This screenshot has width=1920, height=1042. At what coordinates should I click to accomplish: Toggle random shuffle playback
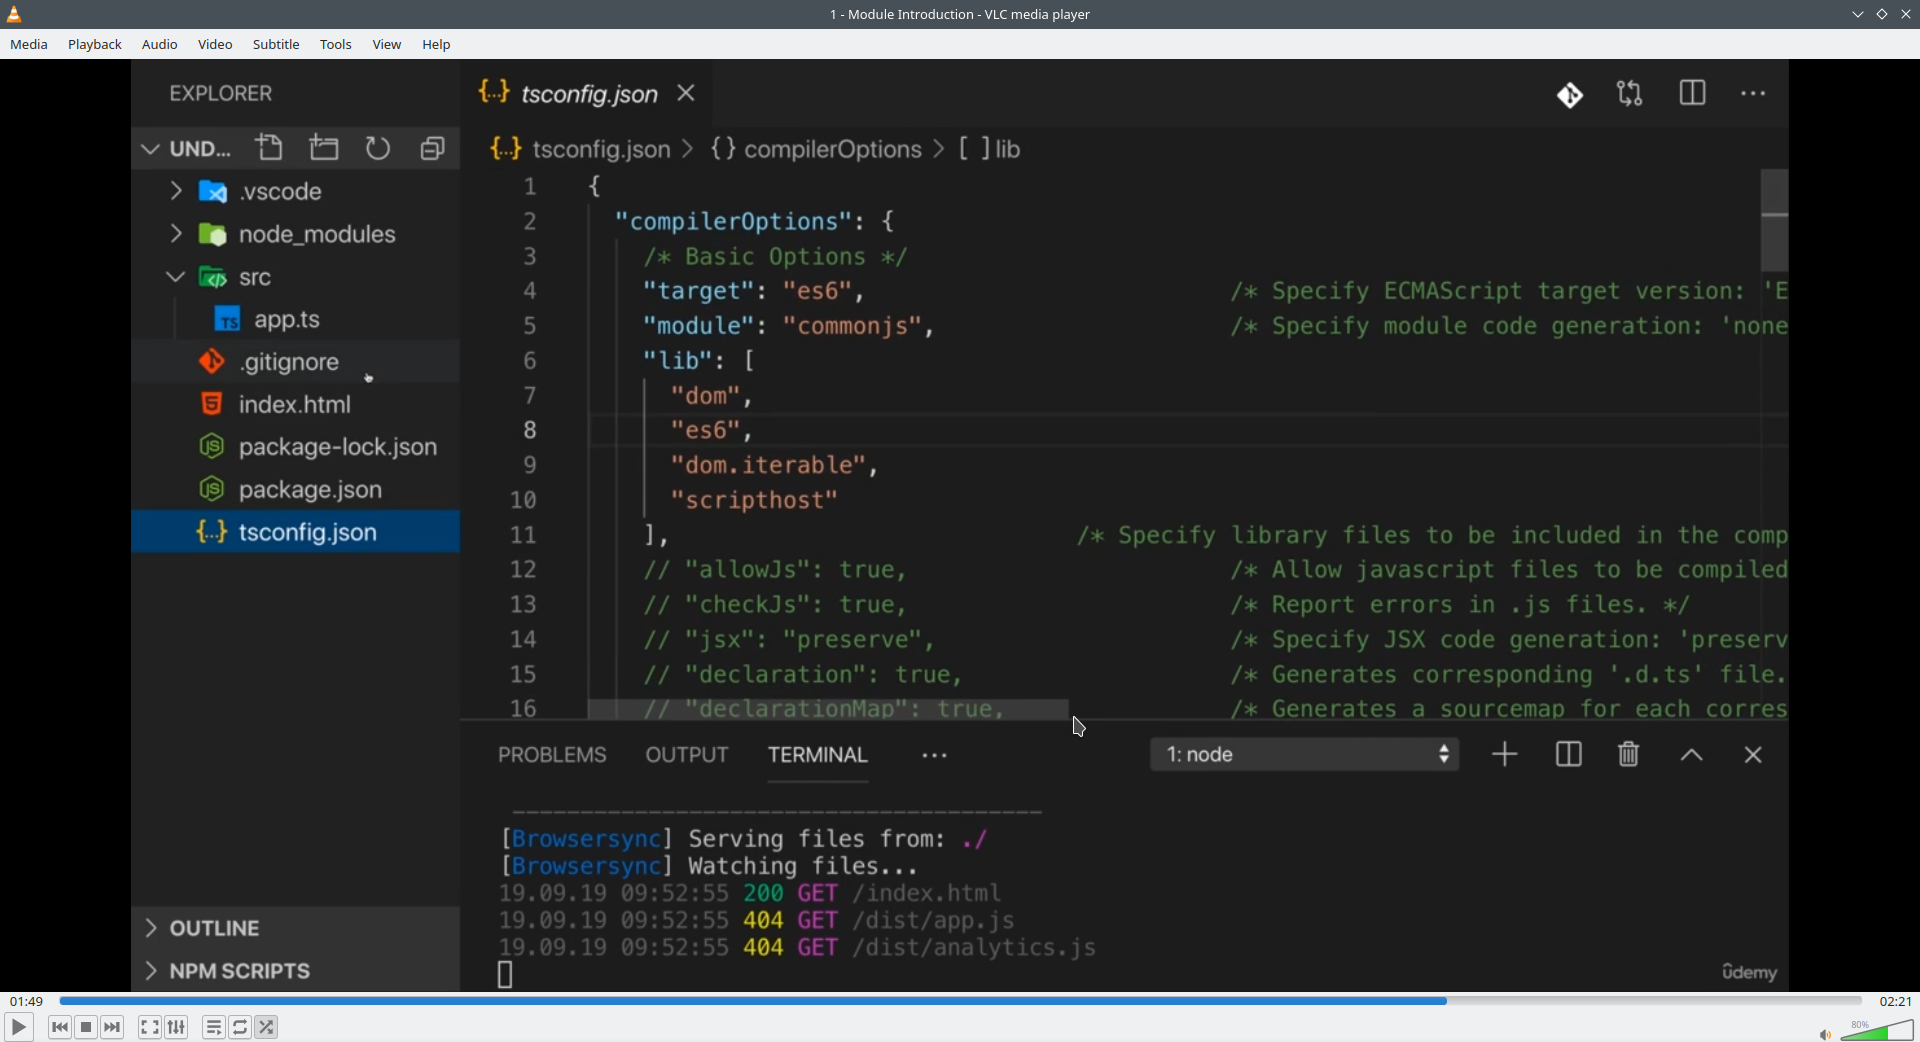pos(267,1027)
